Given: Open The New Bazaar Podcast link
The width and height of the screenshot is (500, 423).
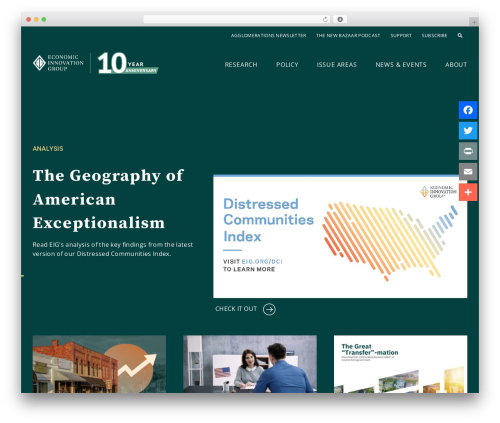Looking at the screenshot, I should [x=348, y=35].
